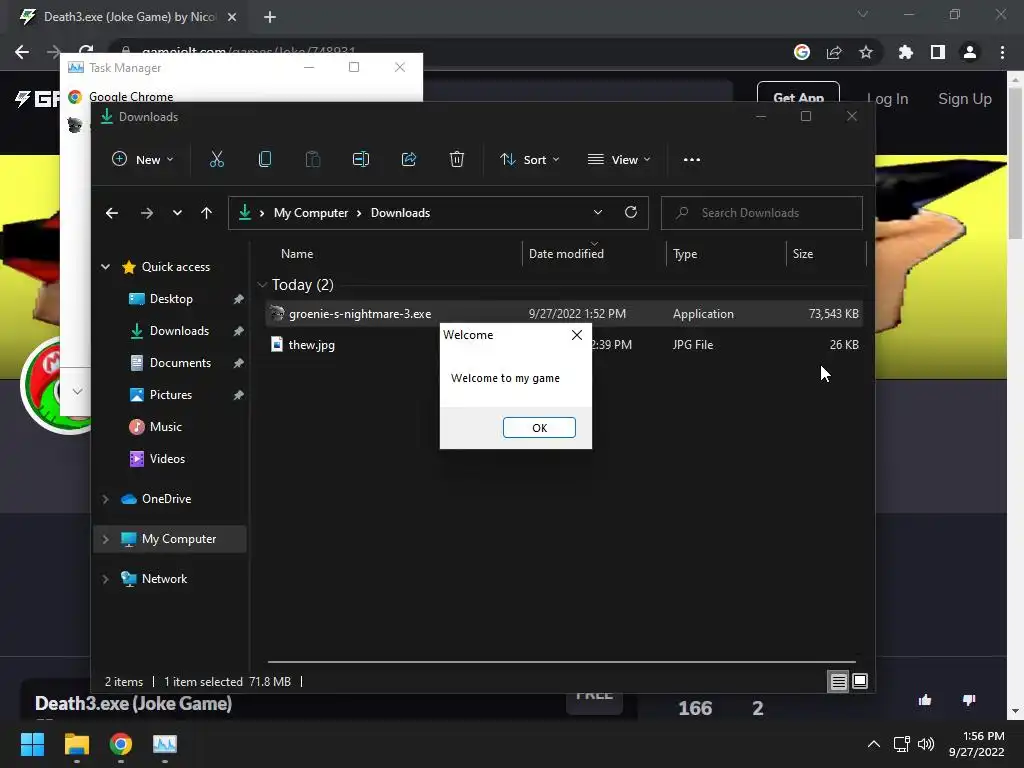Click the Paste clipboard icon
Image resolution: width=1024 pixels, height=768 pixels.
coord(313,159)
